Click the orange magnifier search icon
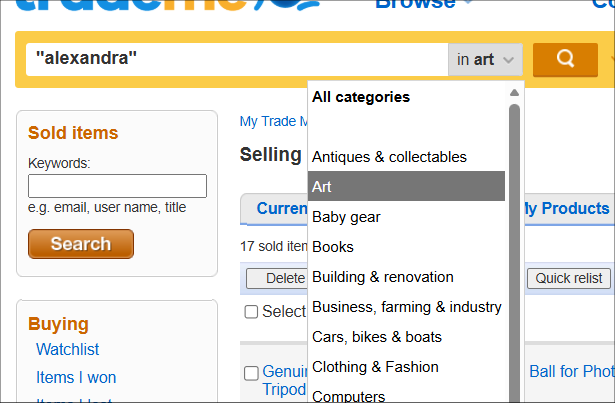Image resolution: width=615 pixels, height=403 pixels. [x=565, y=59]
